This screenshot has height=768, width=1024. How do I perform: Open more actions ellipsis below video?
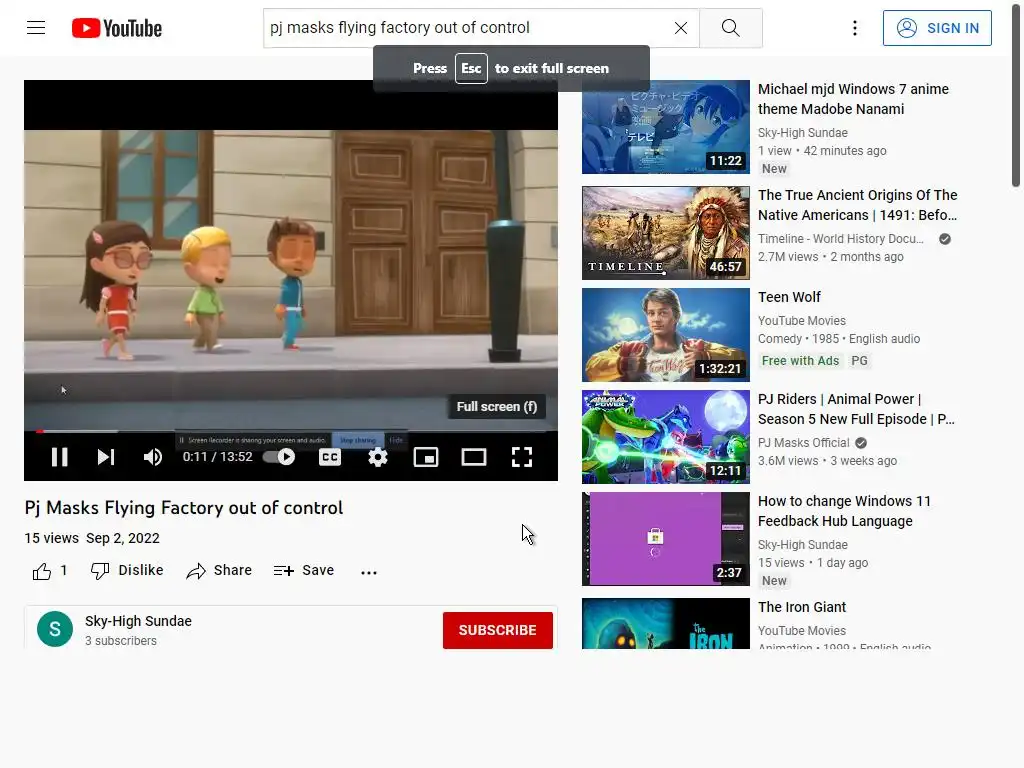click(369, 572)
